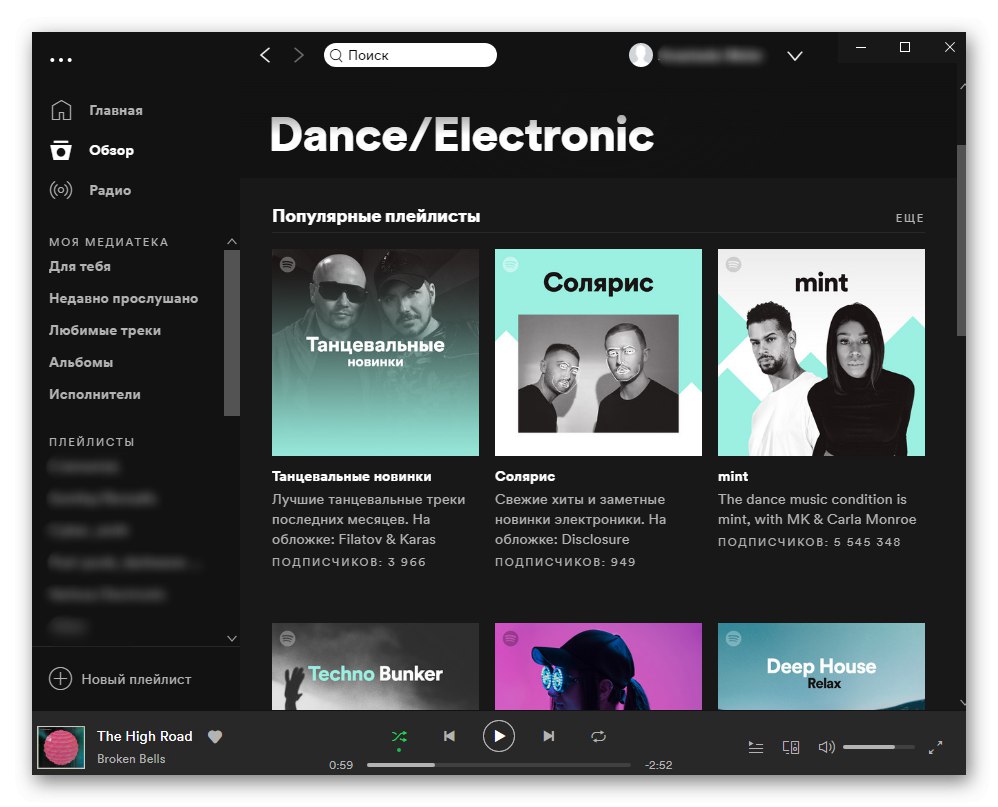Click the main content vertical scrollbar
The height and width of the screenshot is (807, 998).
click(x=961, y=241)
